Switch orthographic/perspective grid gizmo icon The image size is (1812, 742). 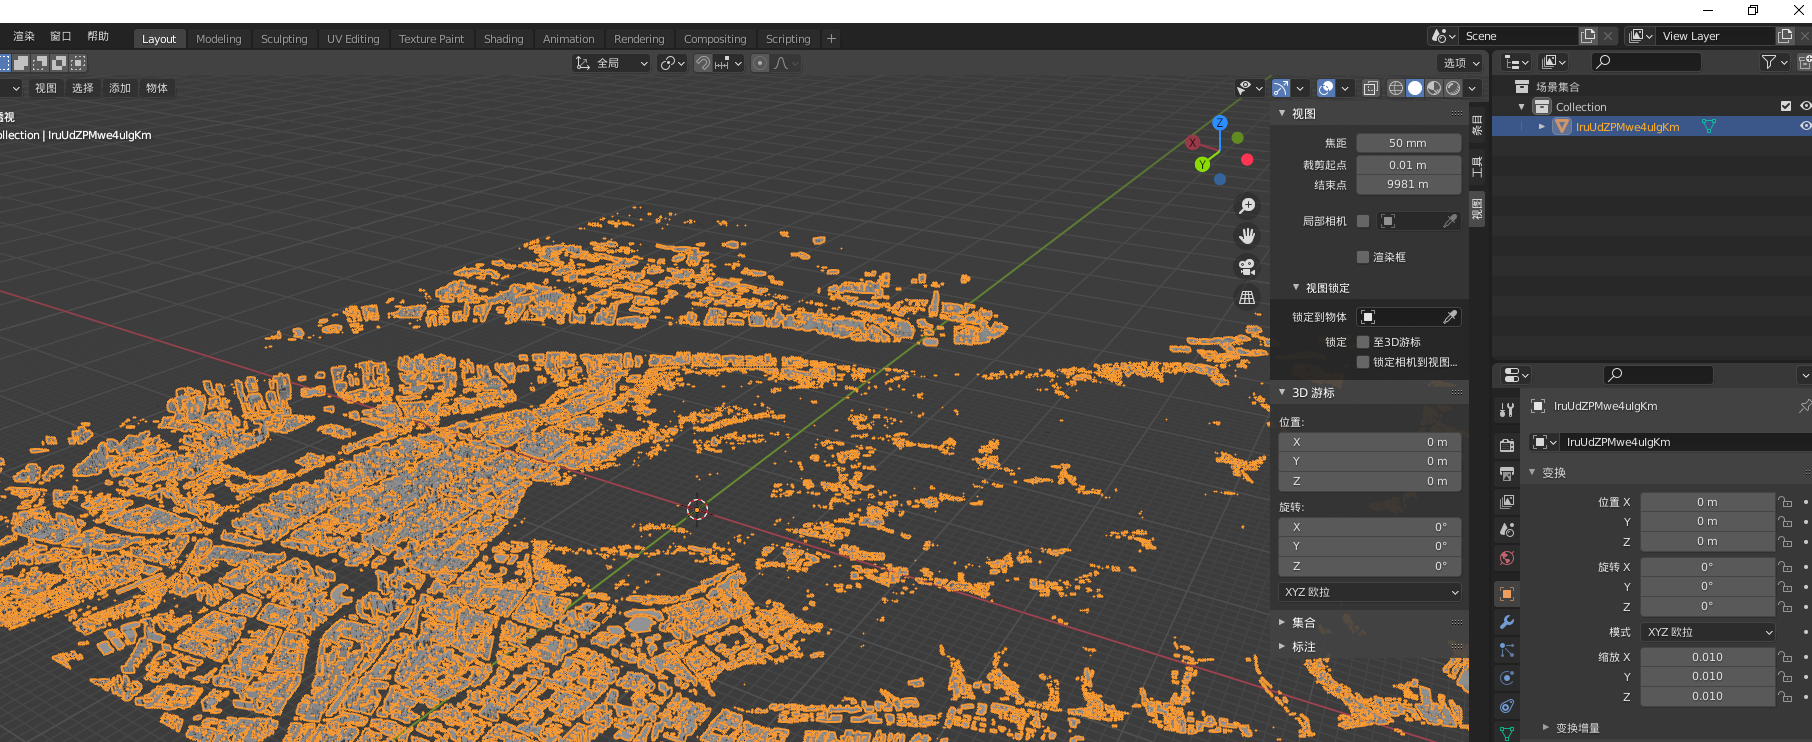[1247, 297]
